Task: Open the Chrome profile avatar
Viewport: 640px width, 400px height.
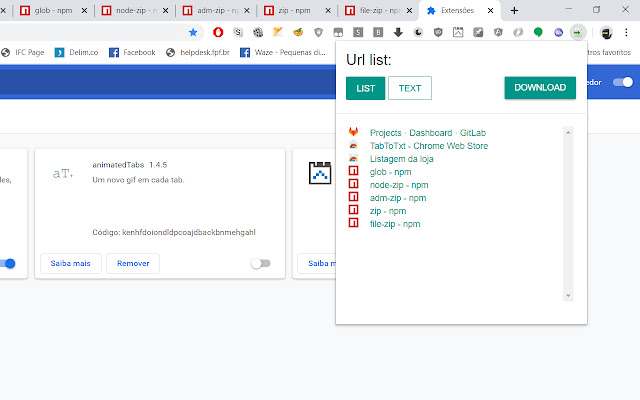Action: tap(607, 33)
